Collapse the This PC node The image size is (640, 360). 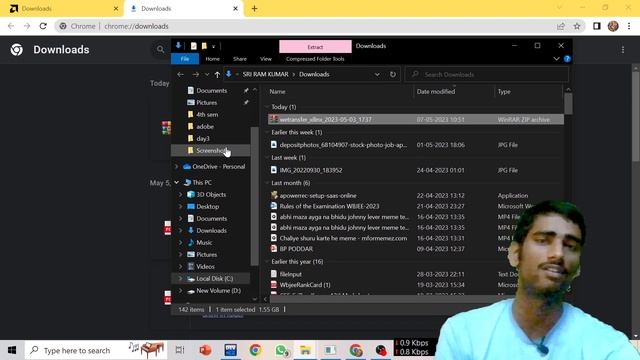tap(176, 182)
